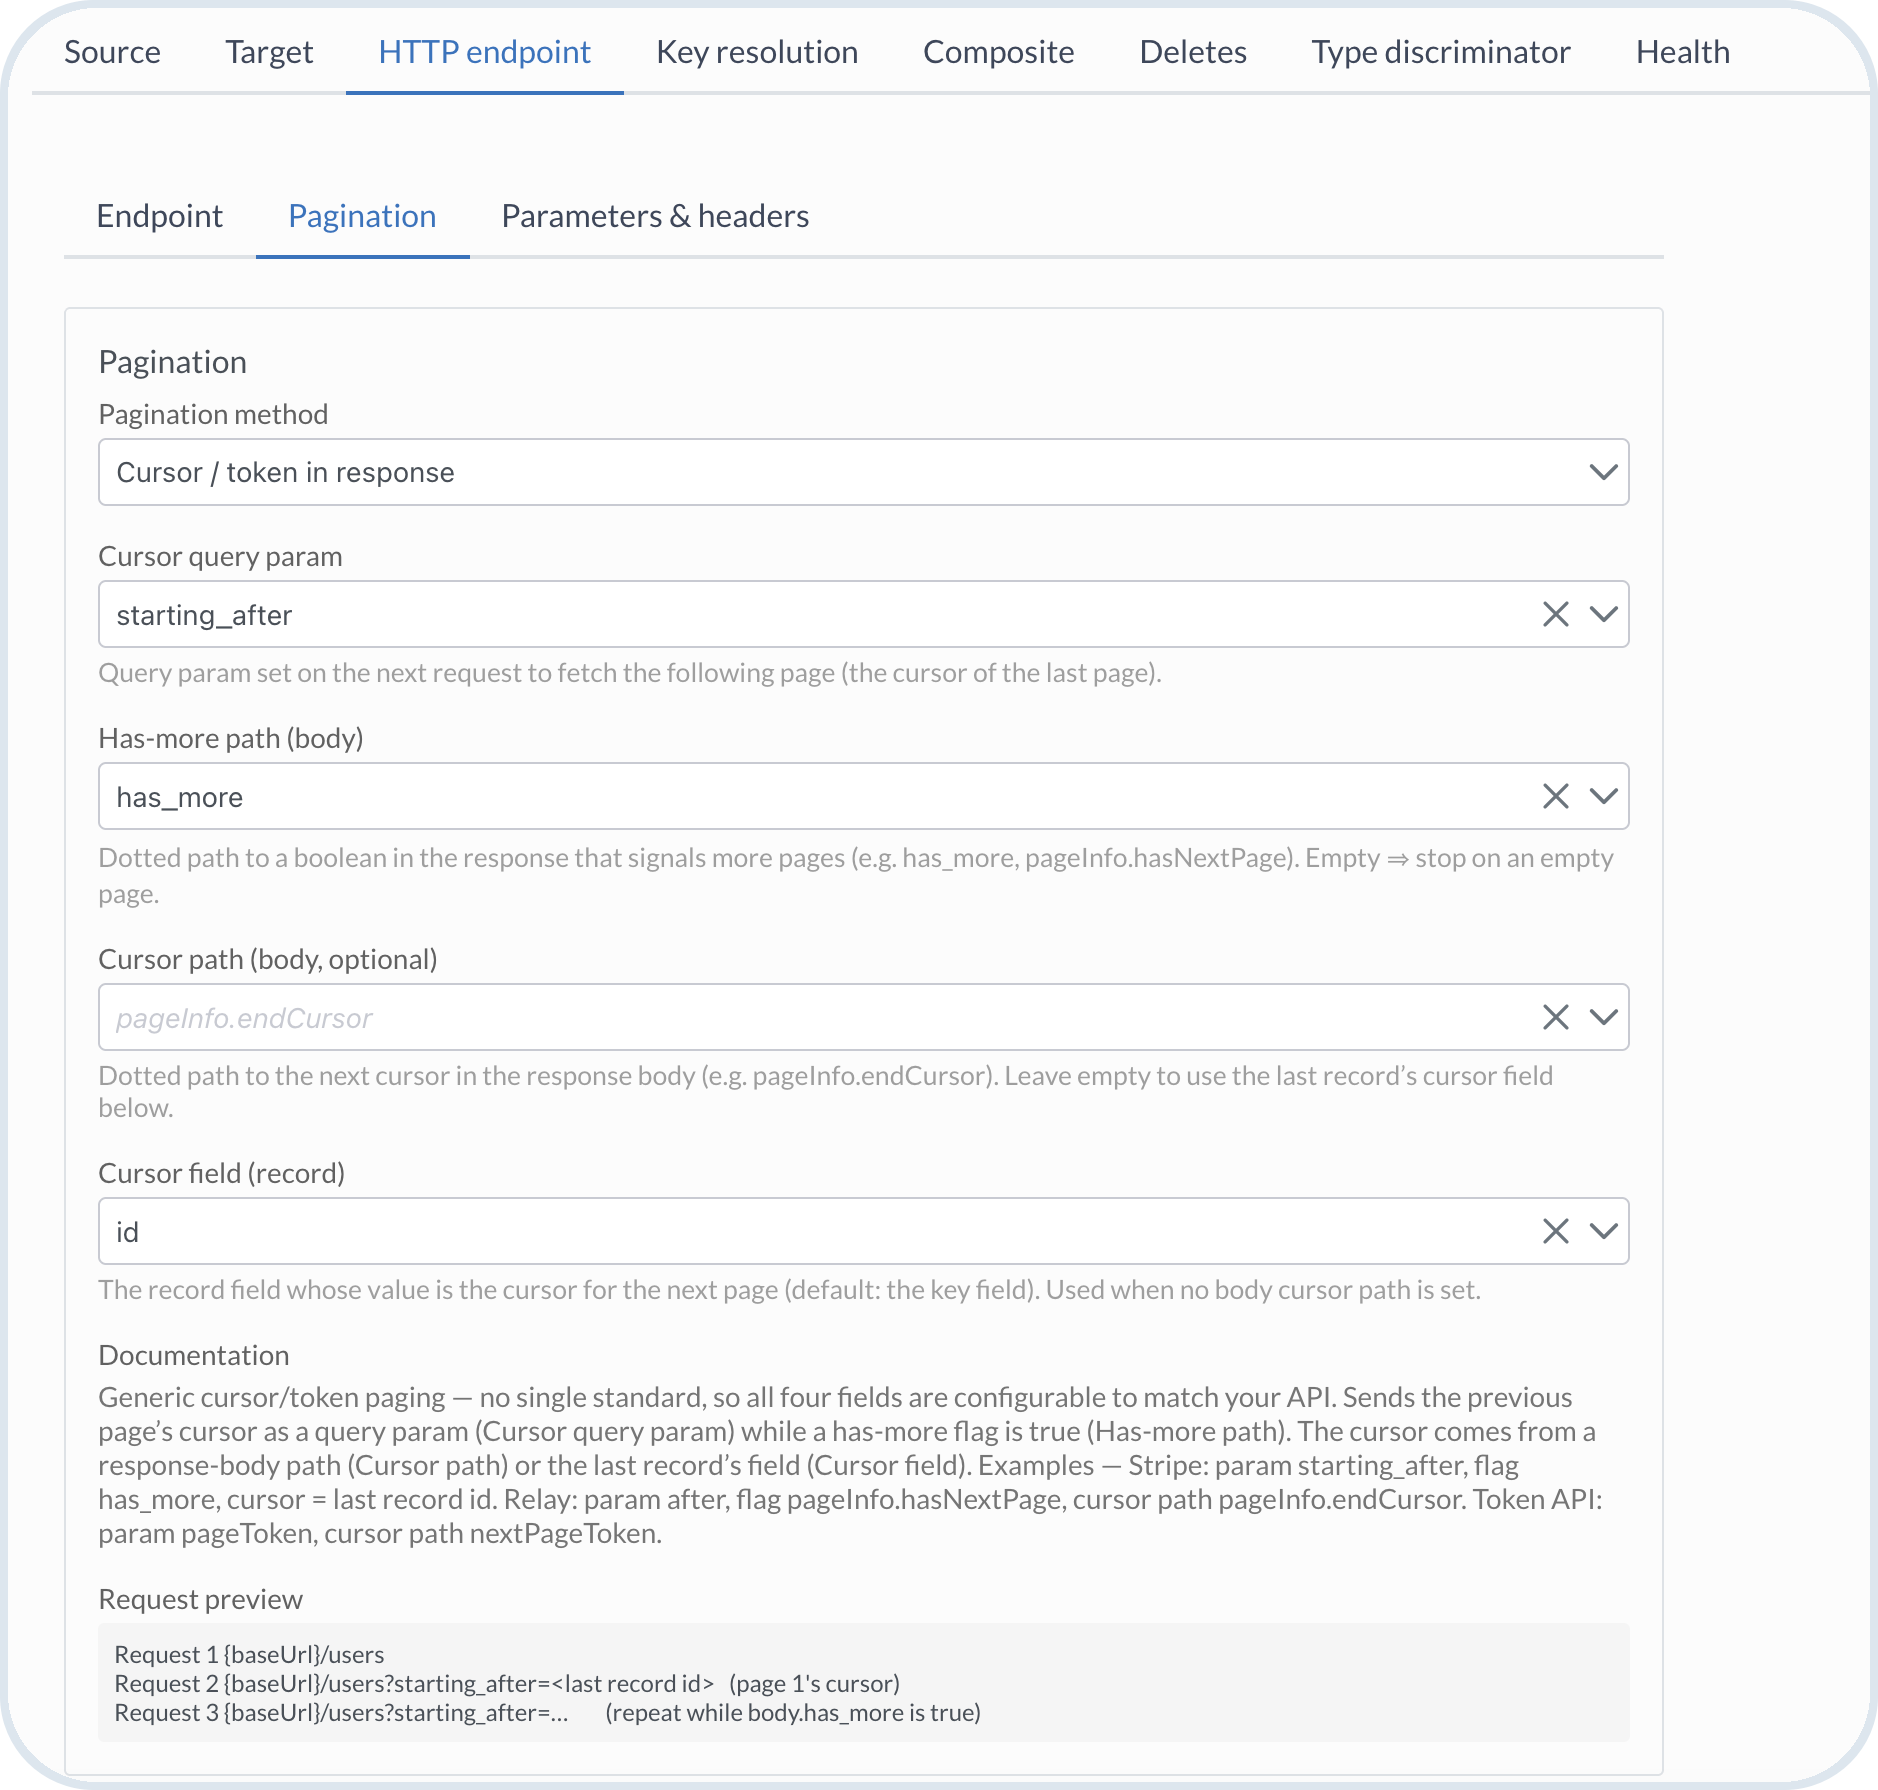
Task: Clear the Cursor field (record) value
Action: click(x=1555, y=1231)
